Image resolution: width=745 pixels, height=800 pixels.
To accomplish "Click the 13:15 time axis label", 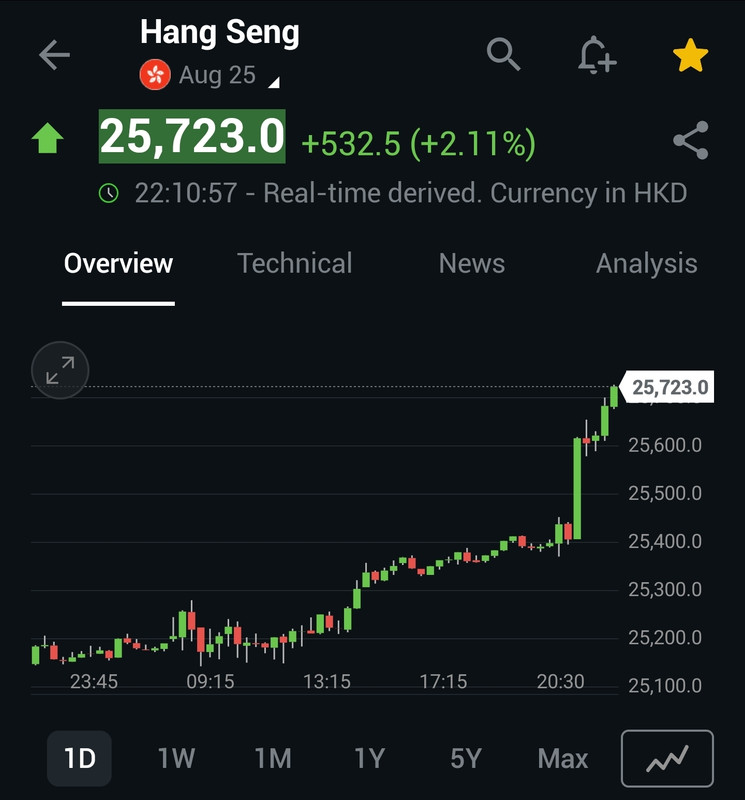I will point(327,682).
